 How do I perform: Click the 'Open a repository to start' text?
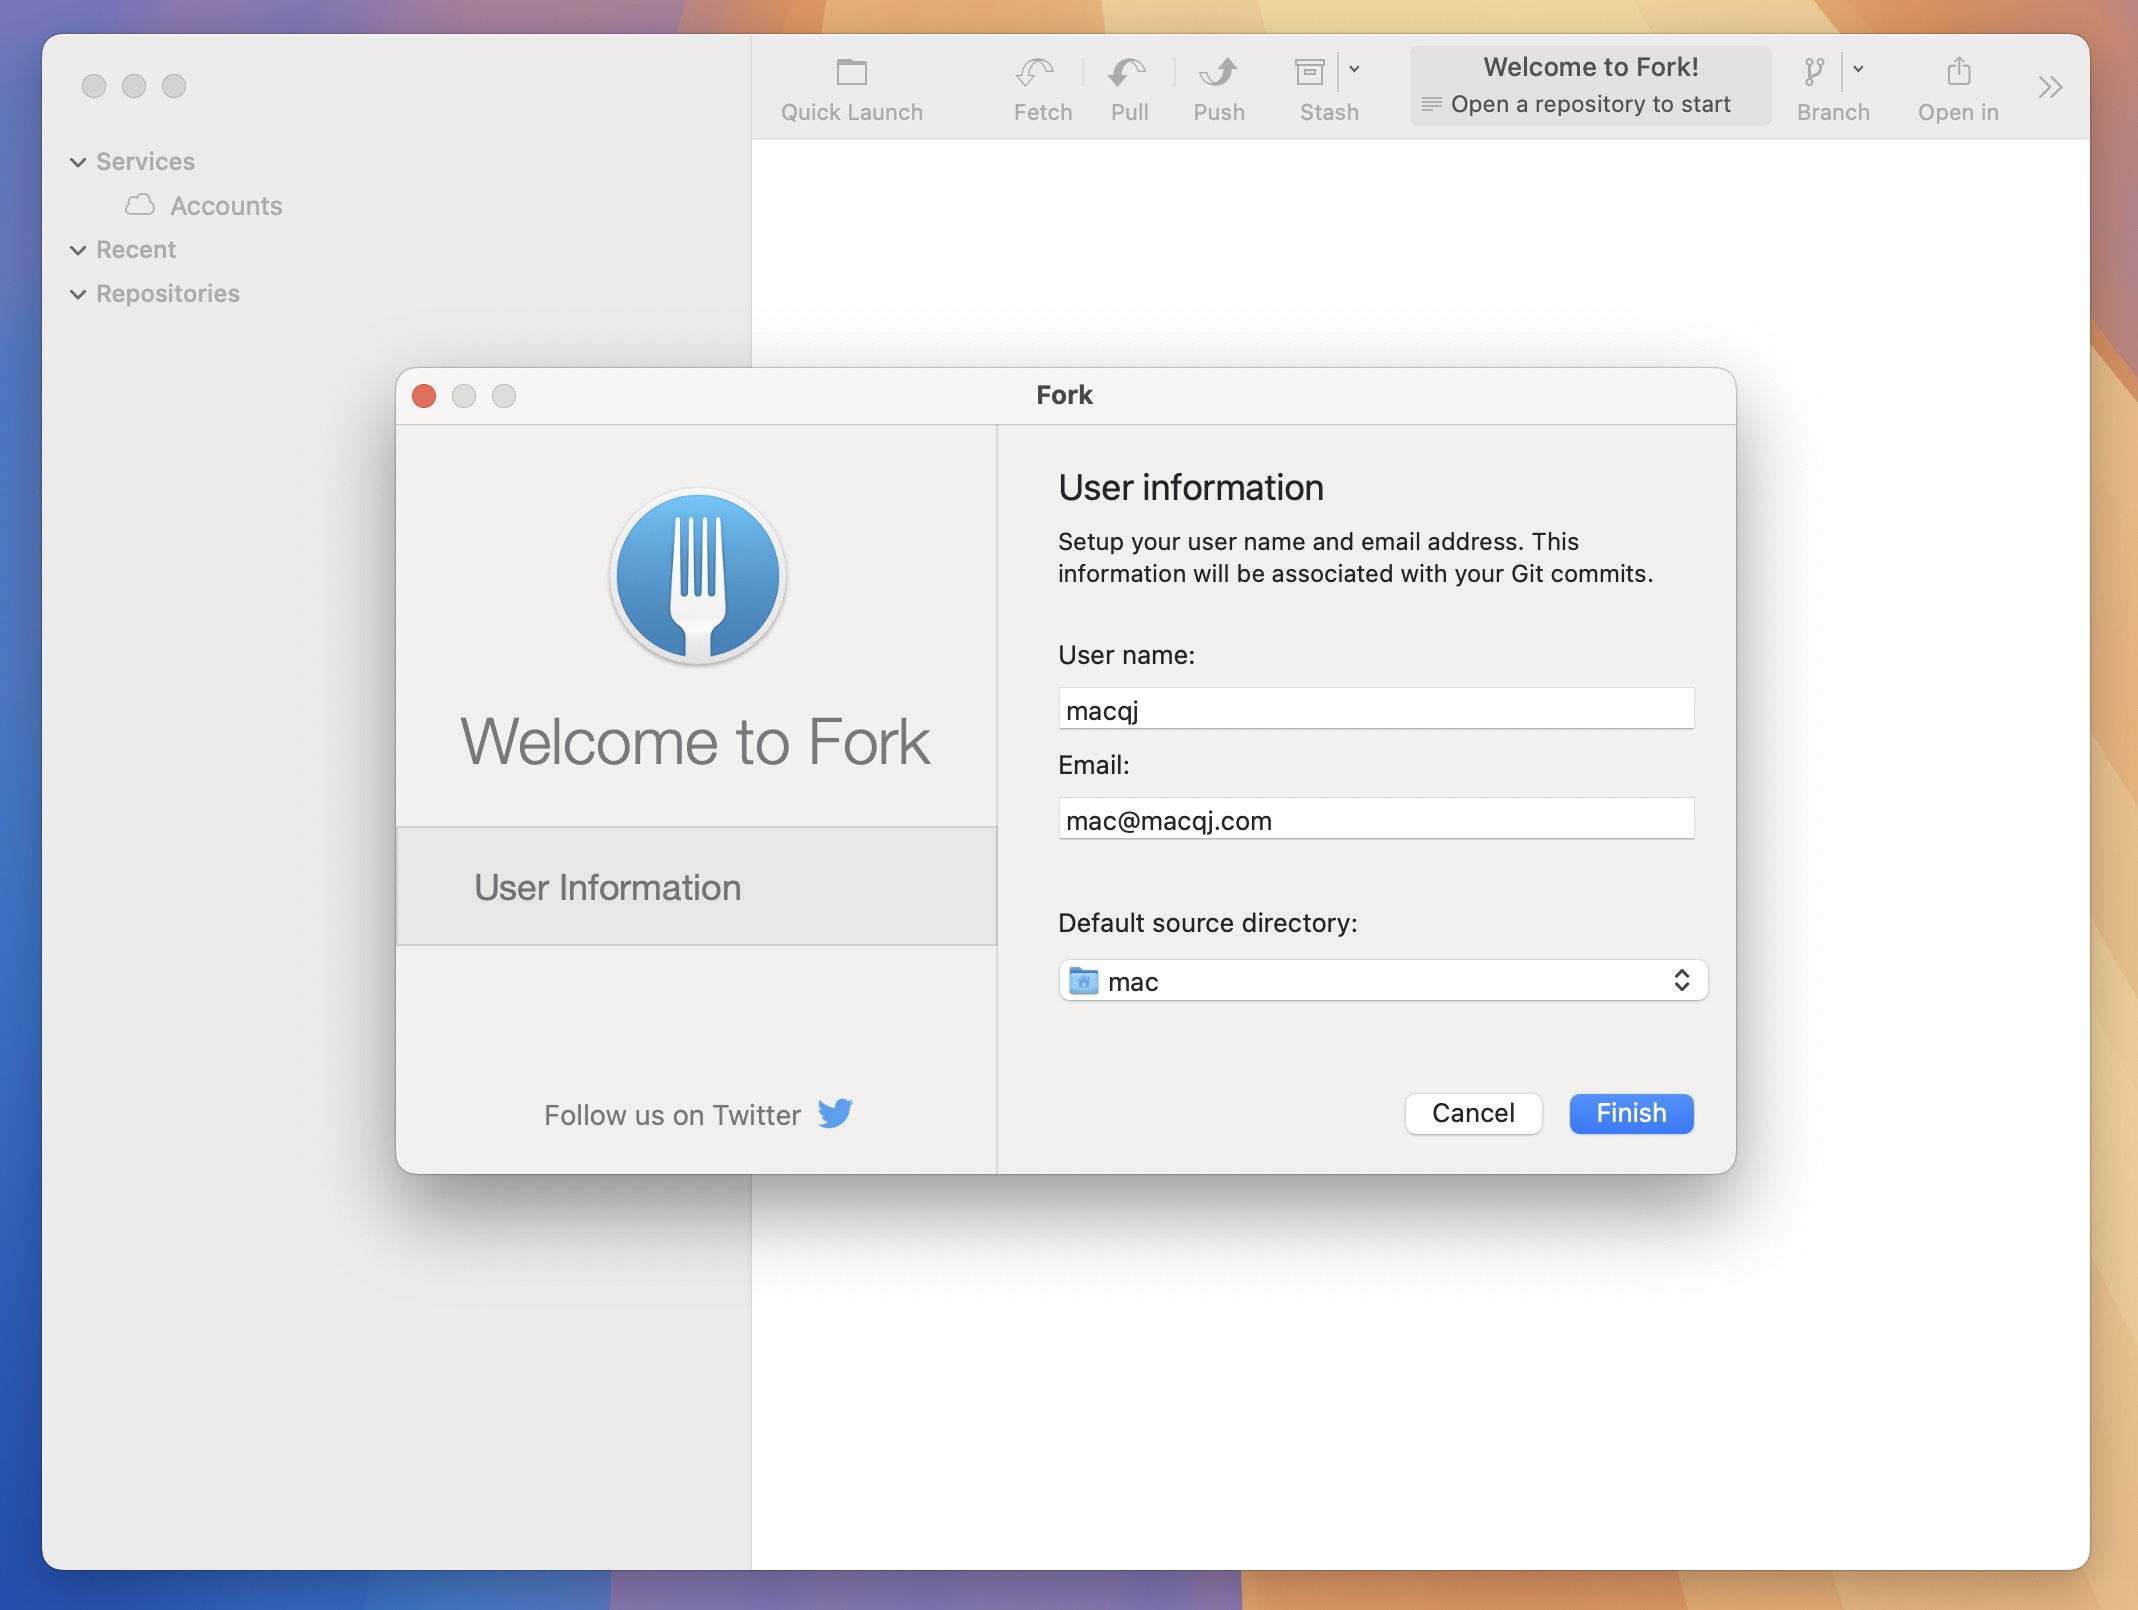(1590, 104)
